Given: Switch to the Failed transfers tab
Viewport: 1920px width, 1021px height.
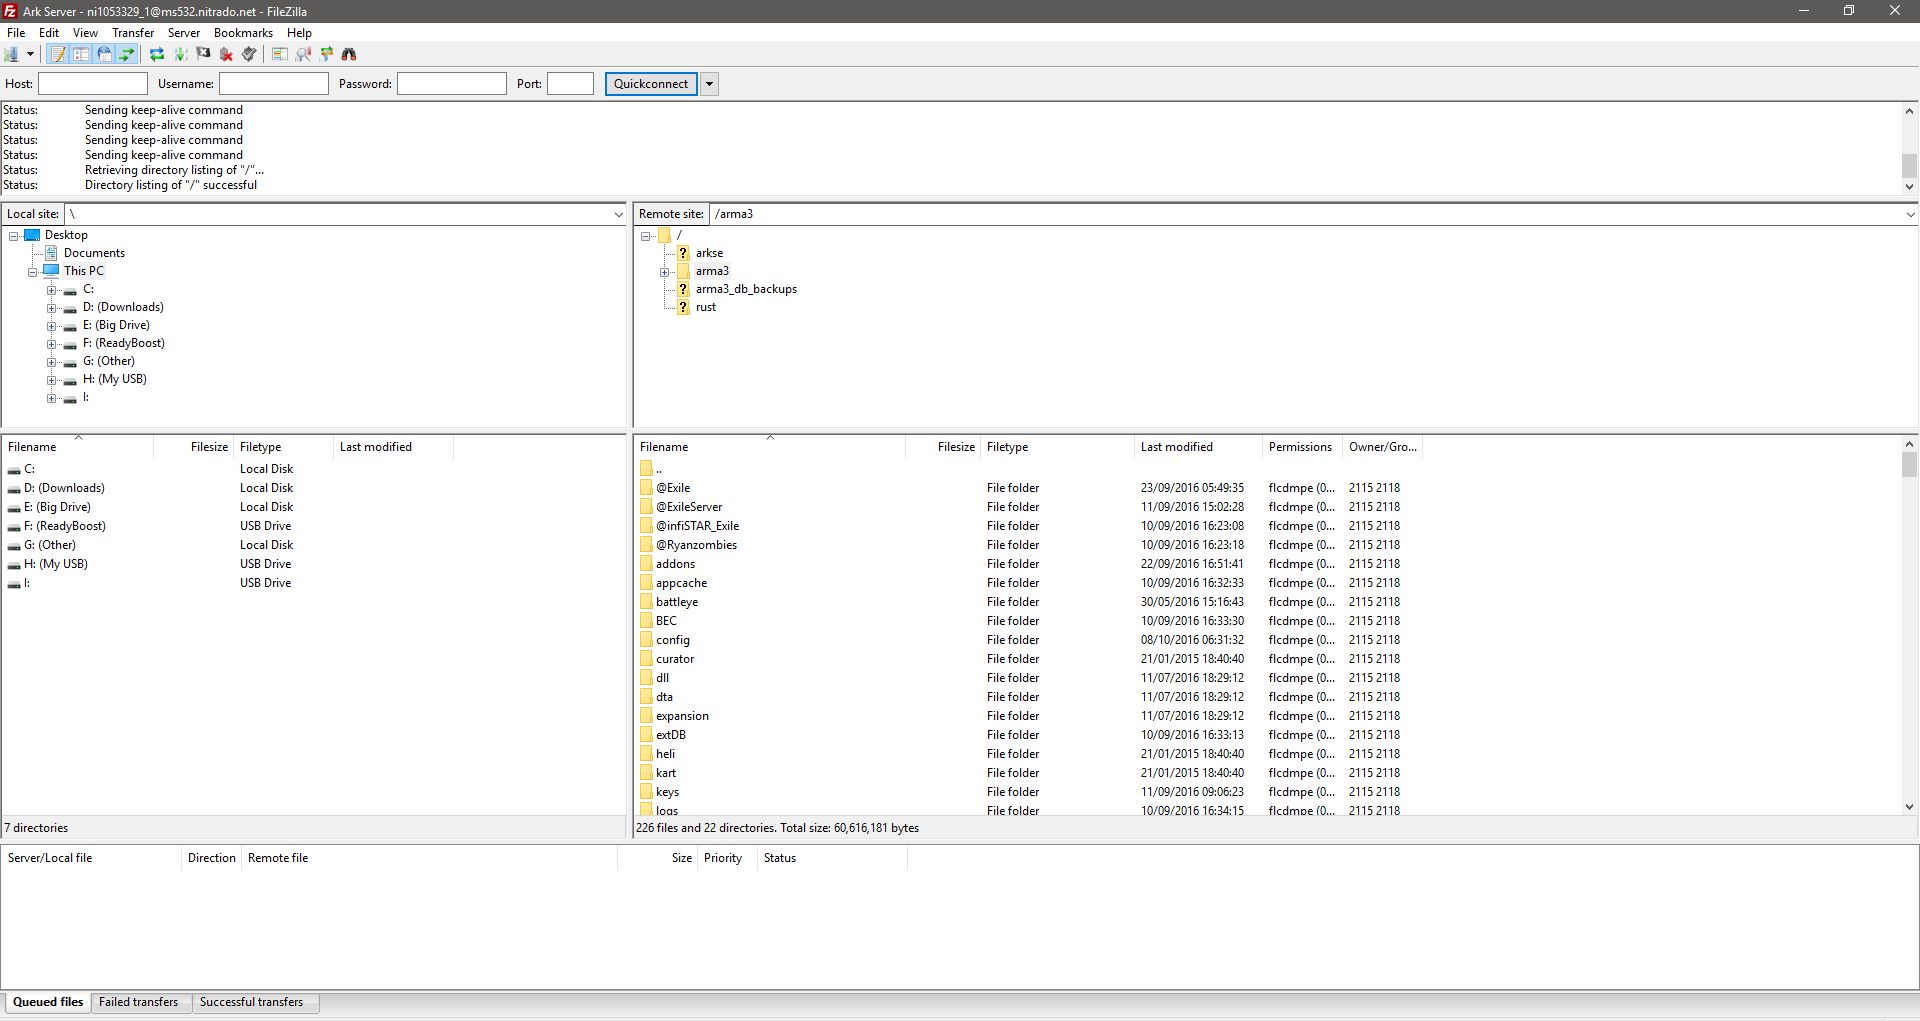Looking at the screenshot, I should pyautogui.click(x=139, y=1002).
